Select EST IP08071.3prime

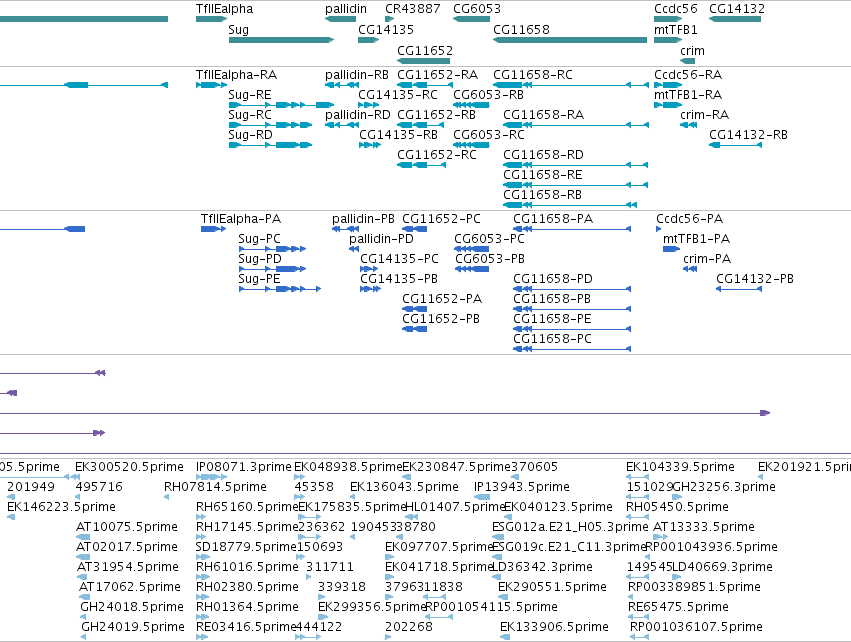pos(244,467)
